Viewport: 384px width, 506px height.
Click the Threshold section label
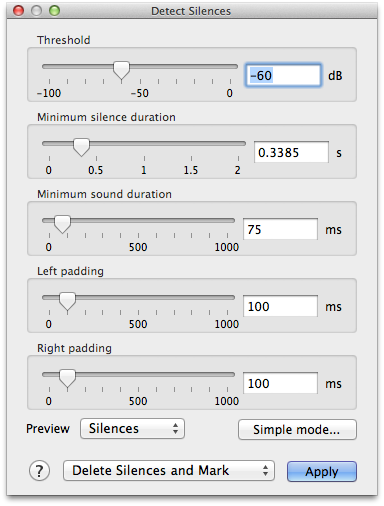(64, 40)
